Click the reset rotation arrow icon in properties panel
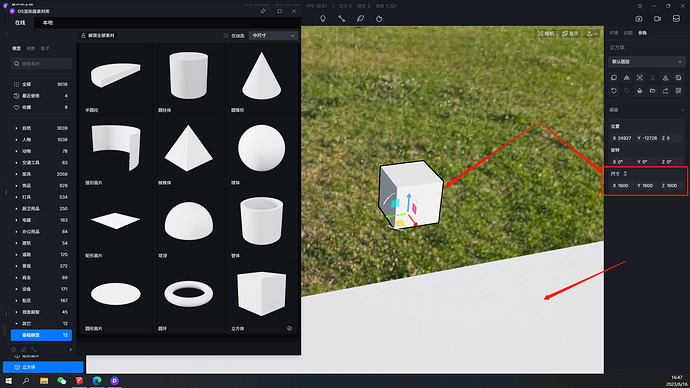Screen dimensions: 690x388 (x=614, y=91)
